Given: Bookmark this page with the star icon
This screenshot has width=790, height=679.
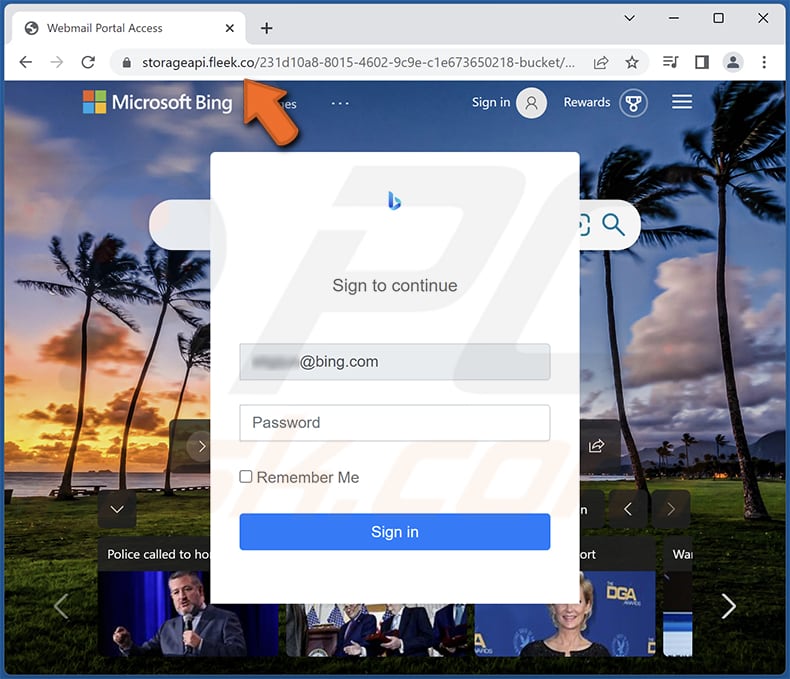Looking at the screenshot, I should pos(632,62).
